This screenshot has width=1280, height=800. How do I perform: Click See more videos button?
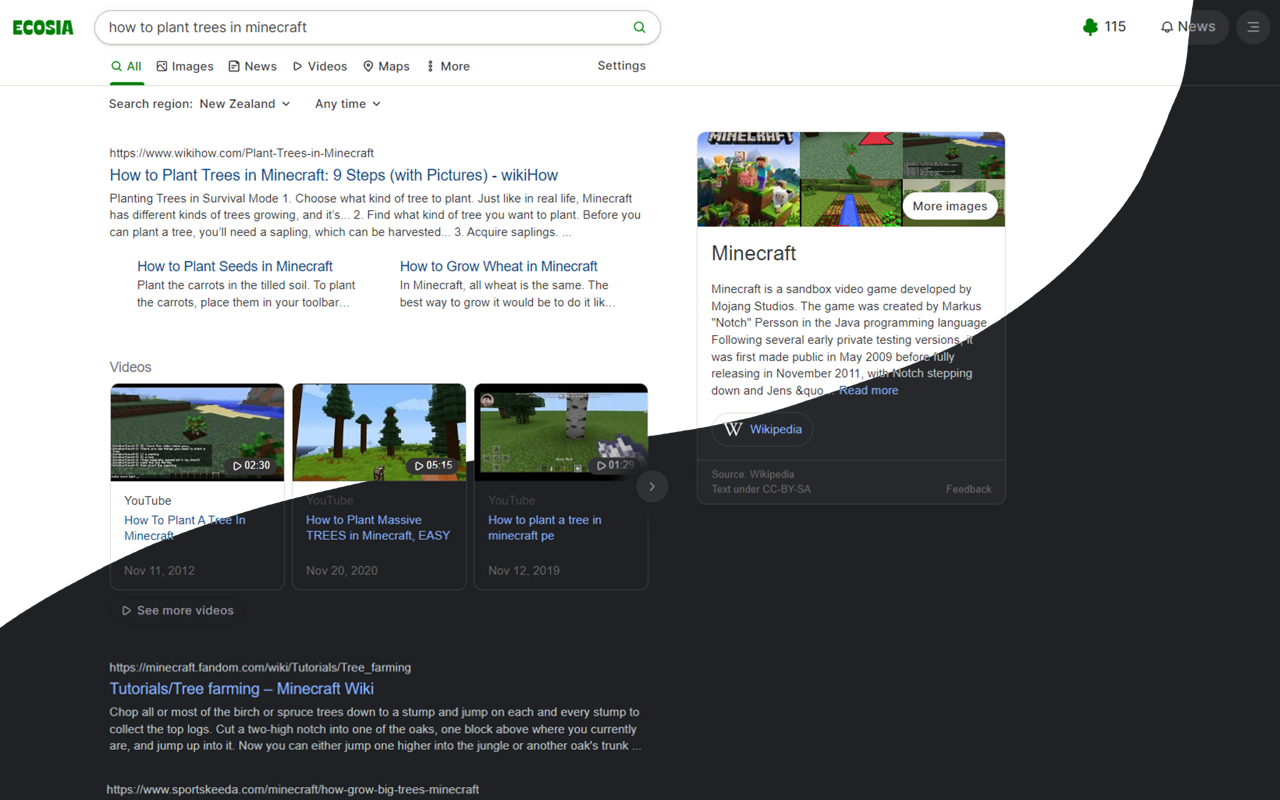click(x=177, y=610)
